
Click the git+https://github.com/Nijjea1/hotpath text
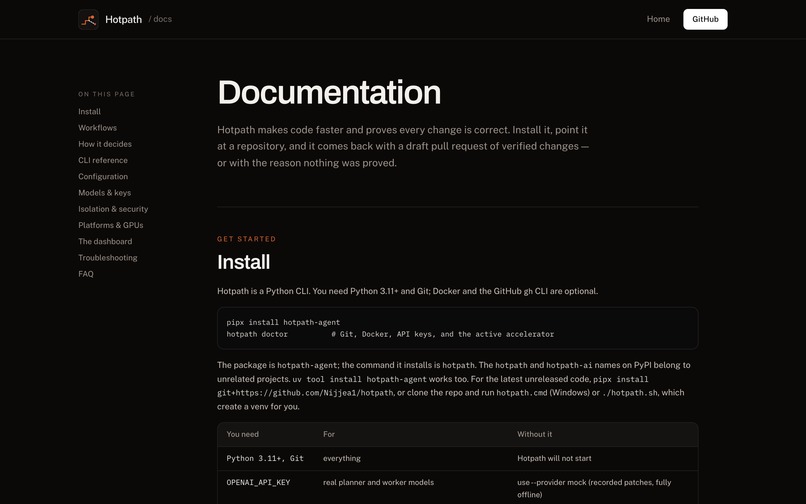305,393
